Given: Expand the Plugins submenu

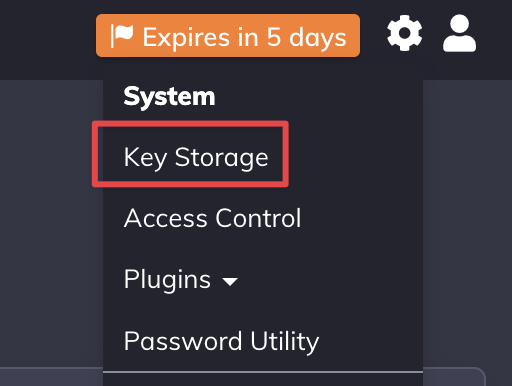Looking at the screenshot, I should pyautogui.click(x=181, y=279).
